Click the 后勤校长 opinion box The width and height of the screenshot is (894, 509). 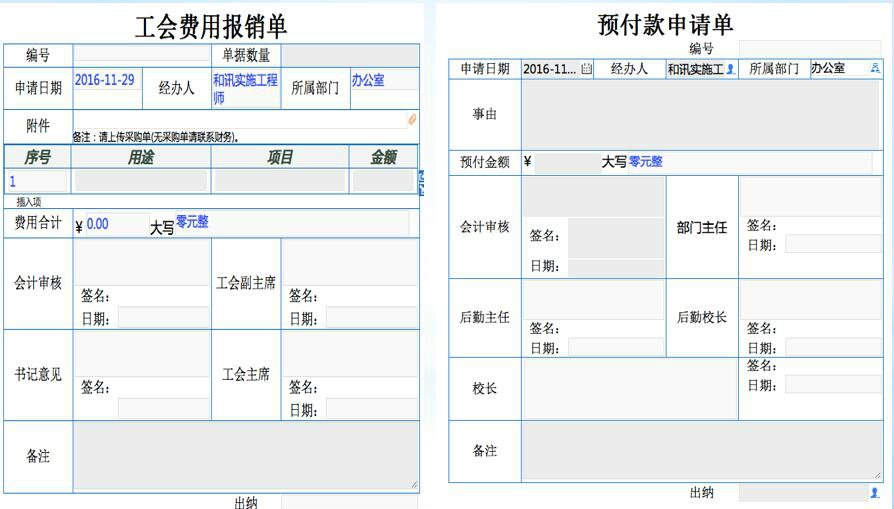tap(810, 299)
